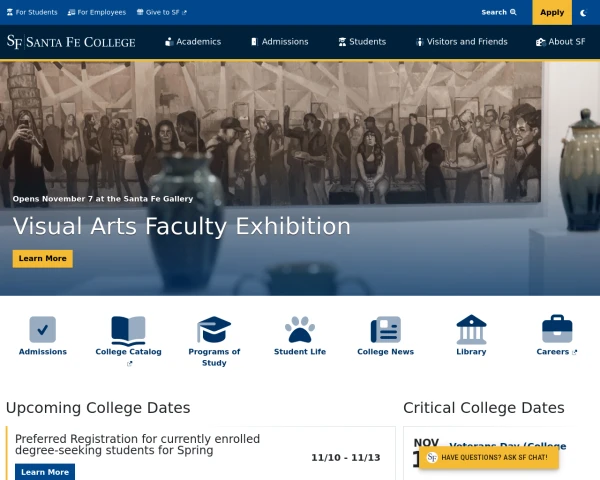This screenshot has height=480, width=600.
Task: Select Students in the main navigation
Action: pos(362,42)
